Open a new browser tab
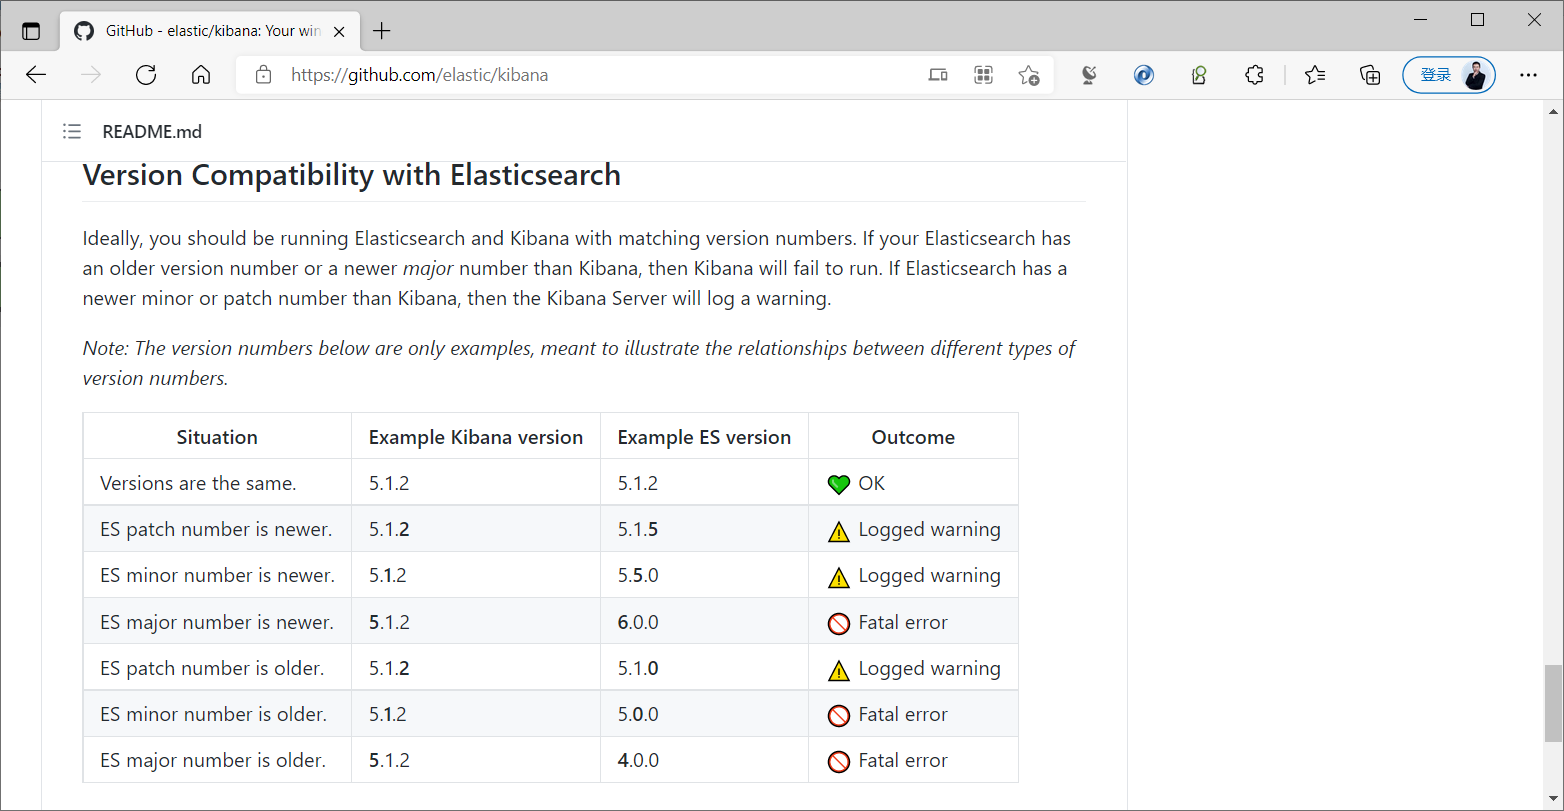Viewport: 1564px width, 811px height. (x=381, y=31)
